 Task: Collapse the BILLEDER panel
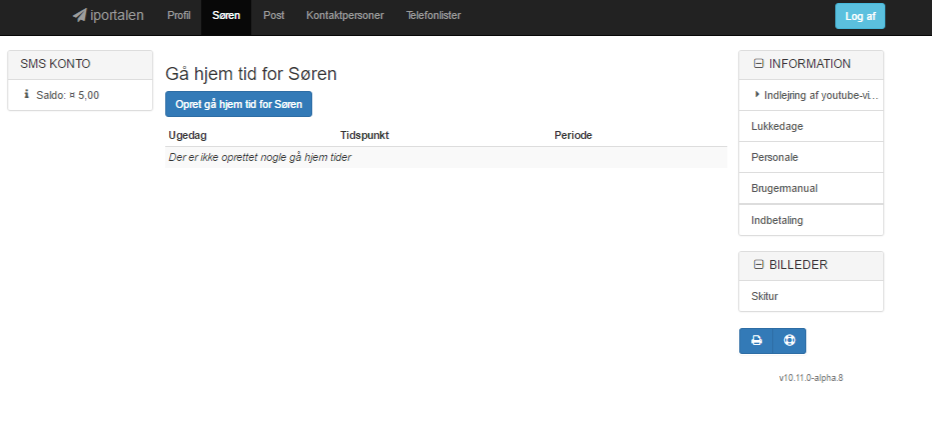(x=758, y=265)
